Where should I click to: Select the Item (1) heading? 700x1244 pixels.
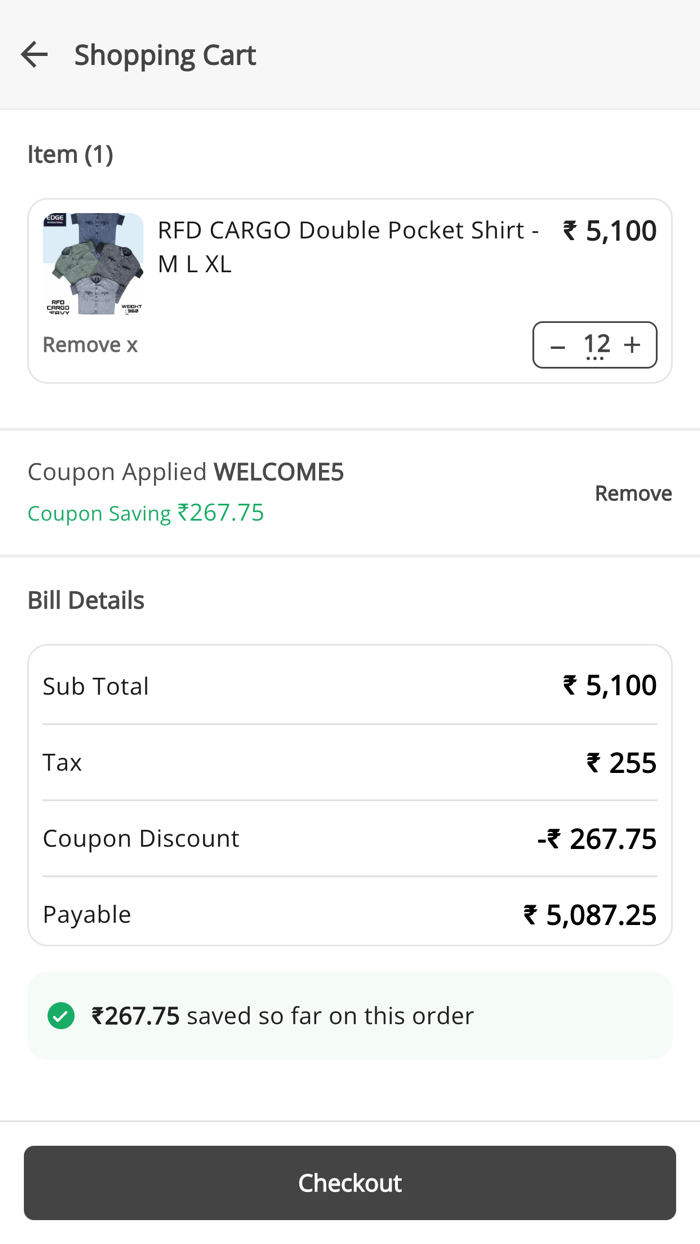tap(70, 154)
